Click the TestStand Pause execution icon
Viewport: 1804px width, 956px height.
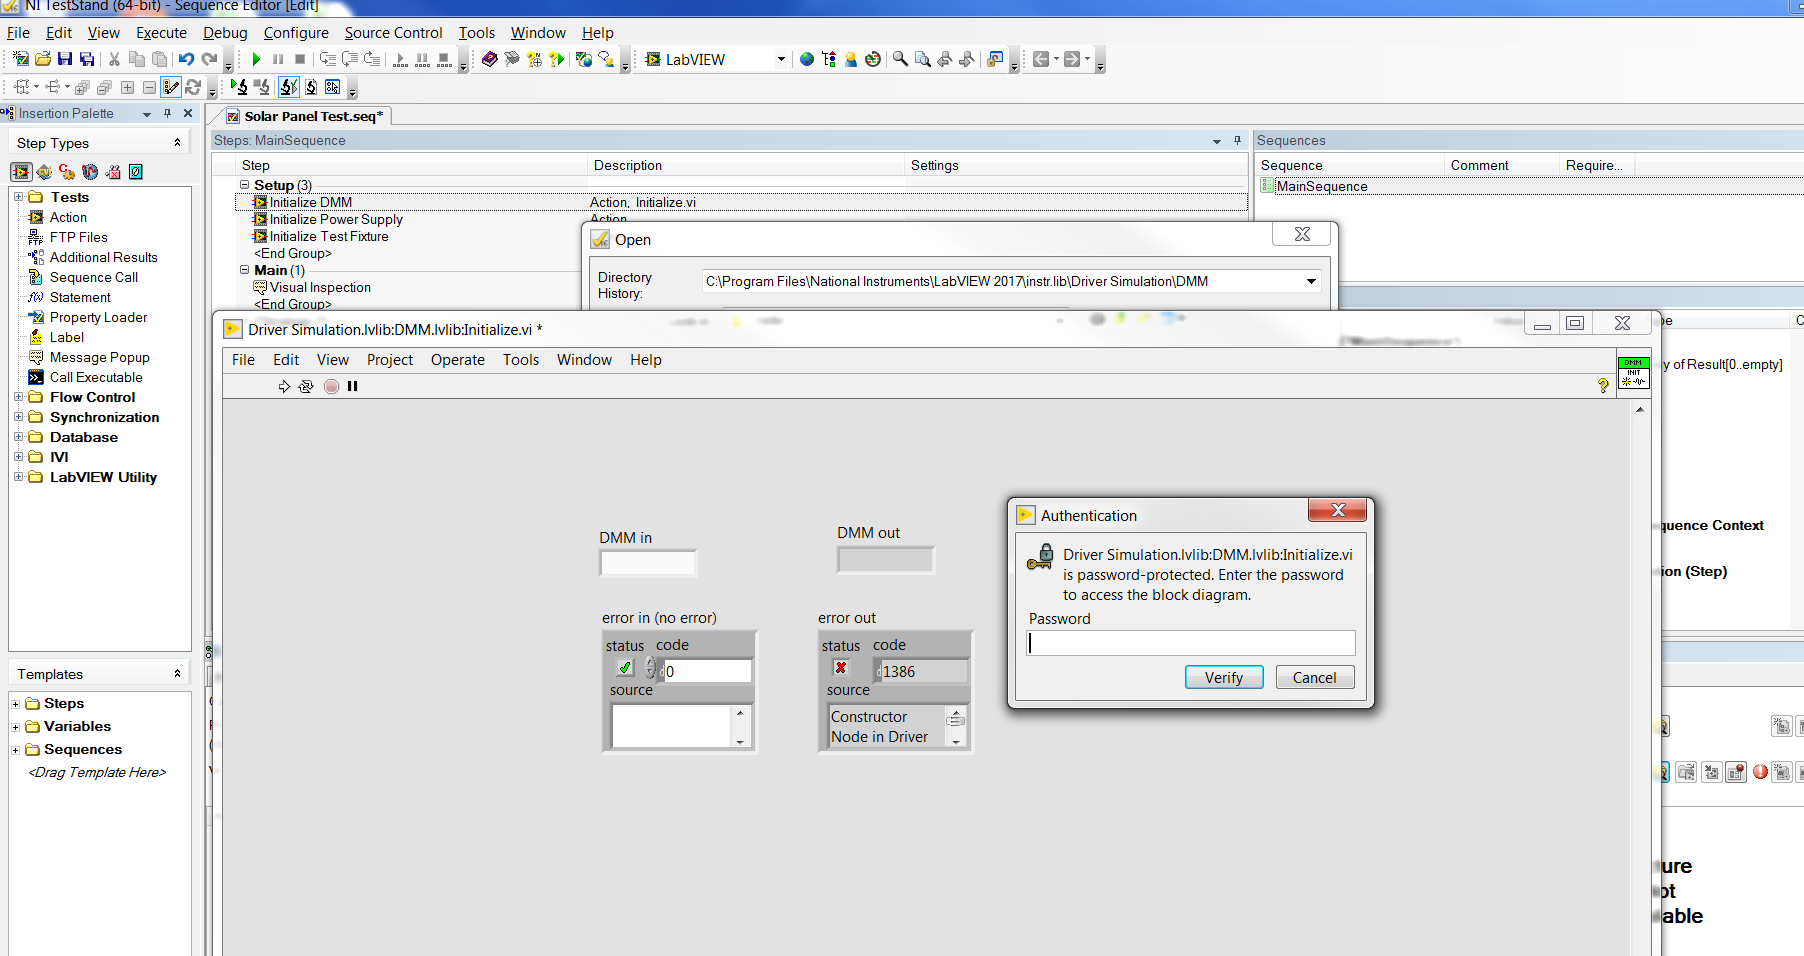pyautogui.click(x=278, y=59)
